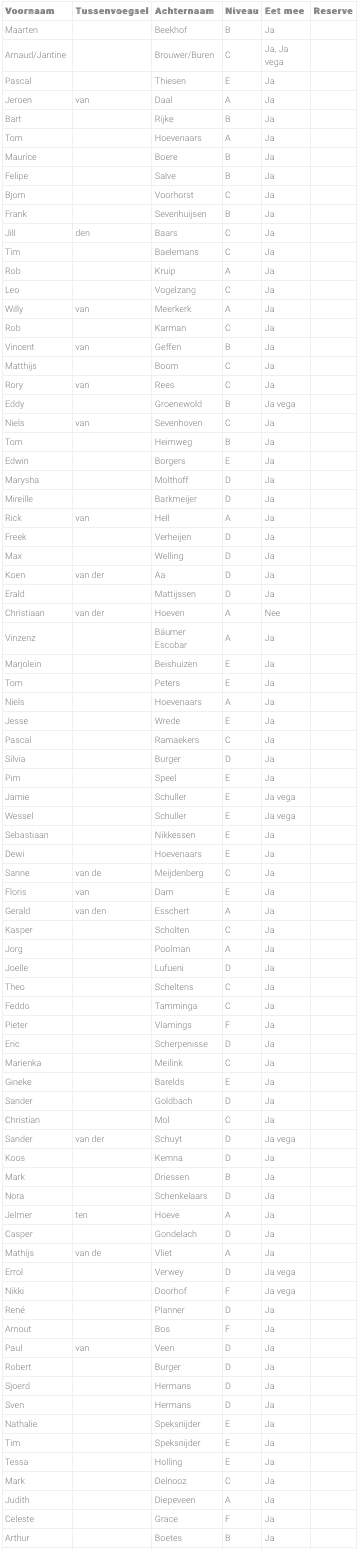Click the Voornaam column header
The height and width of the screenshot is (1550, 360).
point(30,10)
